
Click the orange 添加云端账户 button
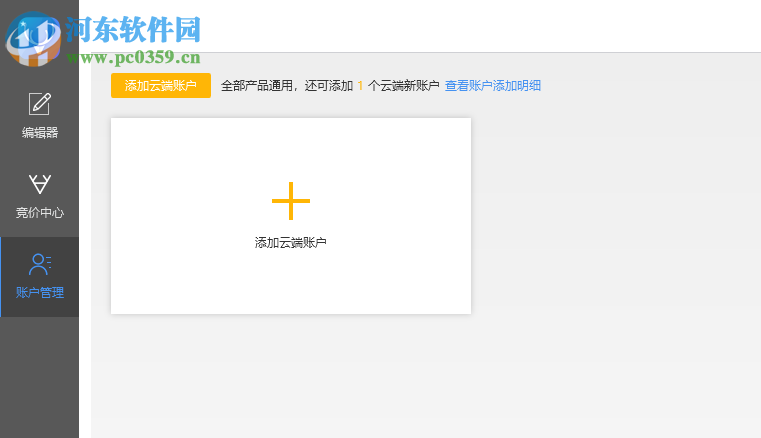(161, 85)
